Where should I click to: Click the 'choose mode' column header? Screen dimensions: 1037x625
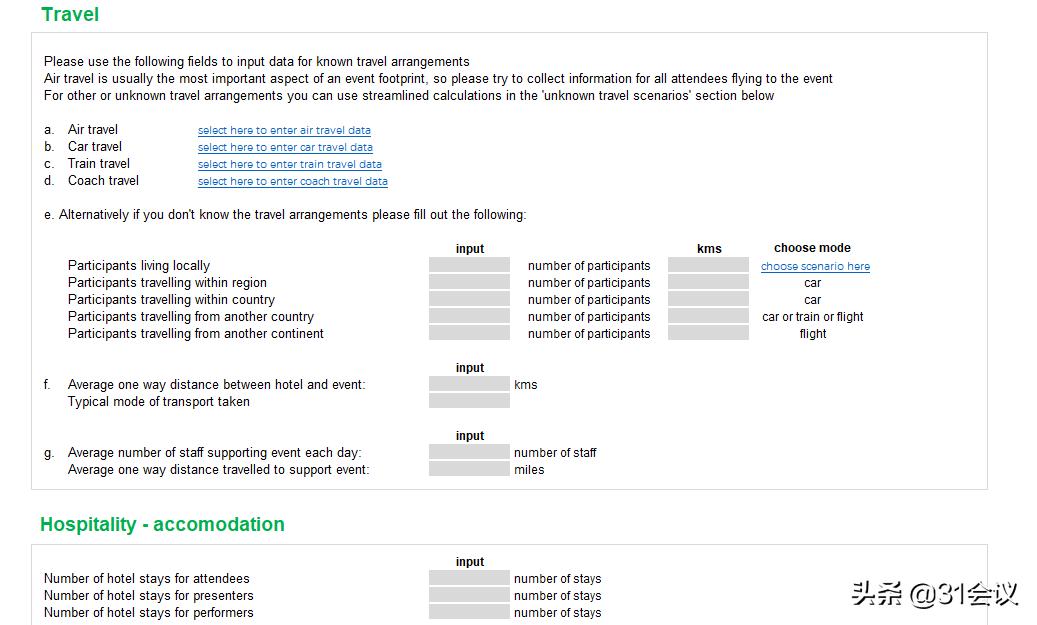812,248
